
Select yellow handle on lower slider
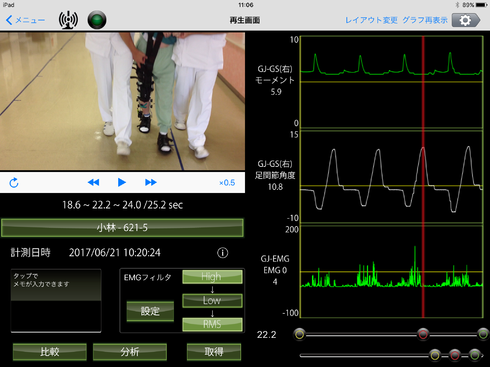pyautogui.click(x=435, y=355)
